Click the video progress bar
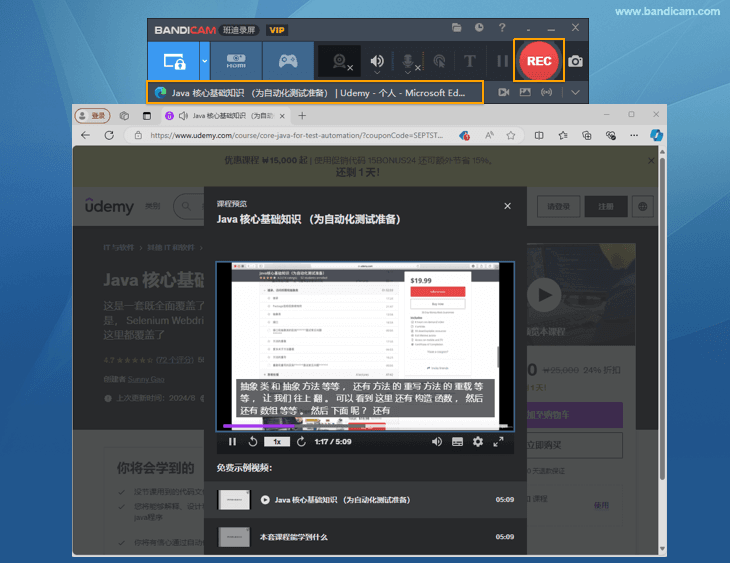This screenshot has height=563, width=730. [365, 426]
